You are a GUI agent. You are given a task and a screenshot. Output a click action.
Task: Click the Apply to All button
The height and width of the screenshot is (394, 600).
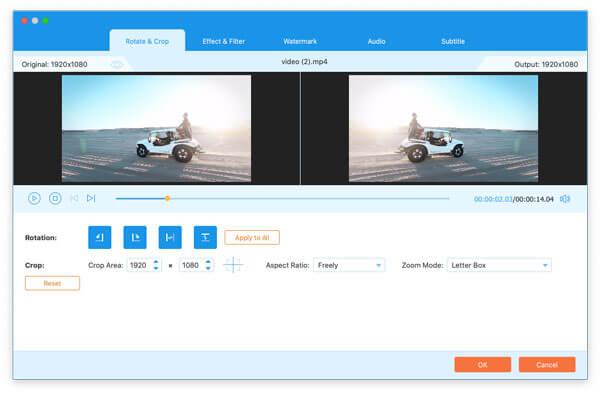pos(252,238)
